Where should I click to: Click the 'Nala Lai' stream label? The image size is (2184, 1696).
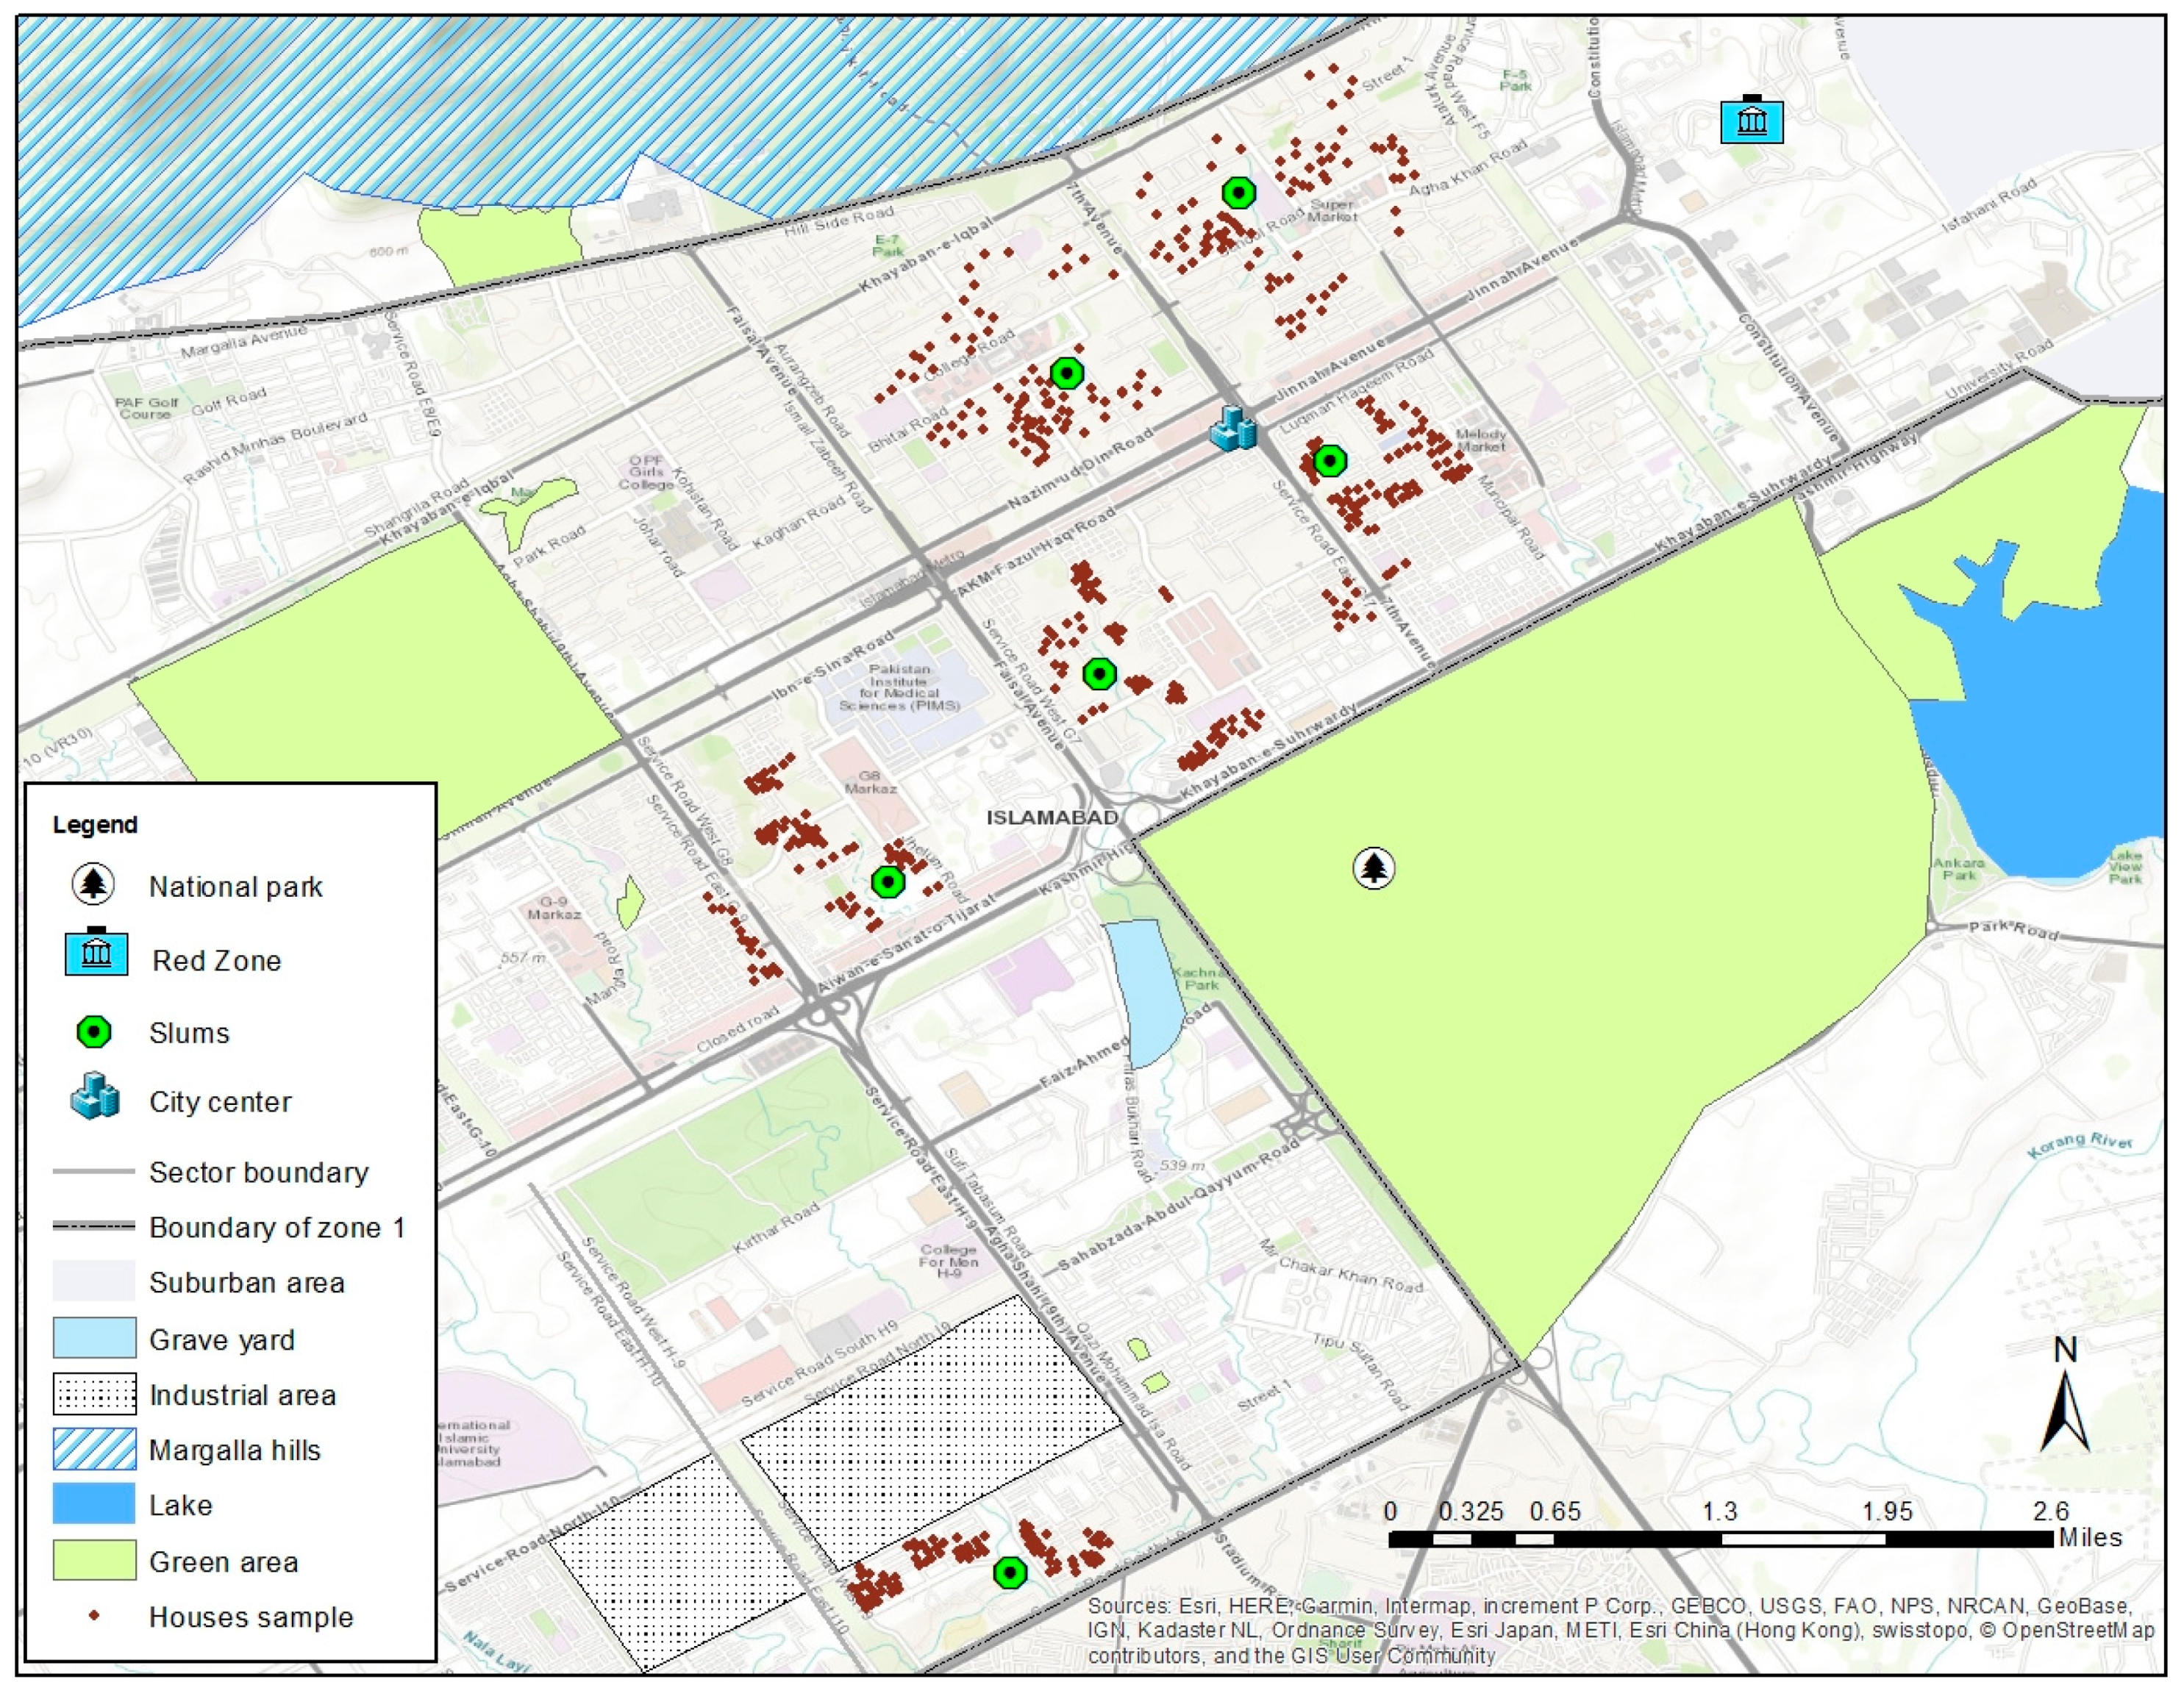coord(496,1650)
